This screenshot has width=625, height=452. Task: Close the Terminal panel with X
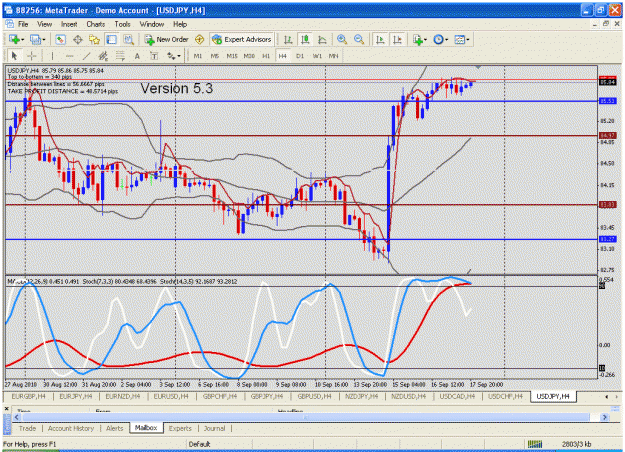[x=7, y=409]
